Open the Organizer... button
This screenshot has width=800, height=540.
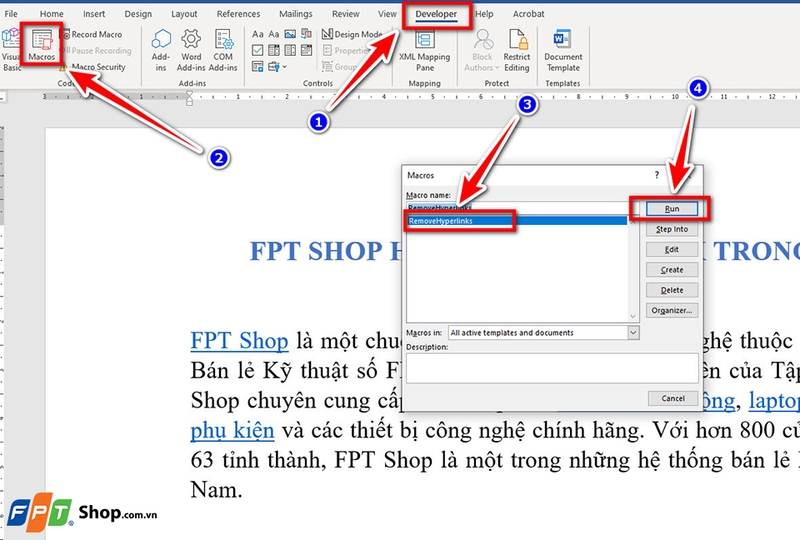(x=672, y=310)
